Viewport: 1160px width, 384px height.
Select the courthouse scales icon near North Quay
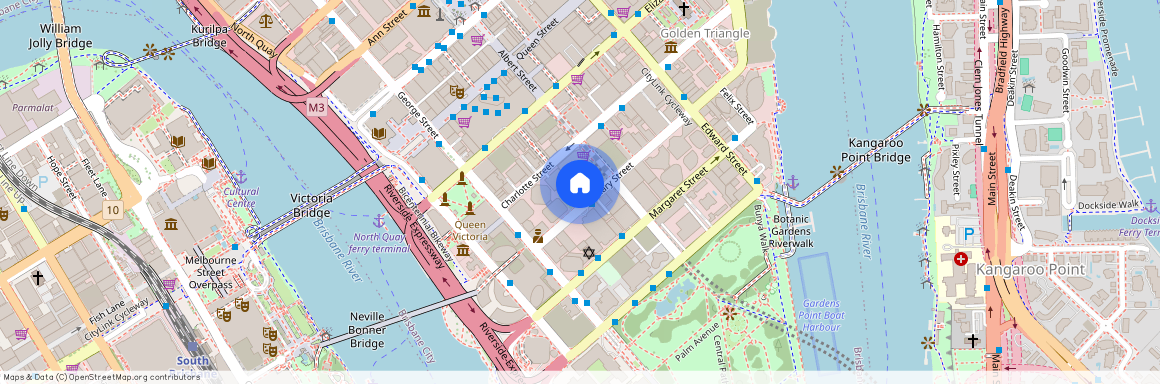pyautogui.click(x=266, y=20)
